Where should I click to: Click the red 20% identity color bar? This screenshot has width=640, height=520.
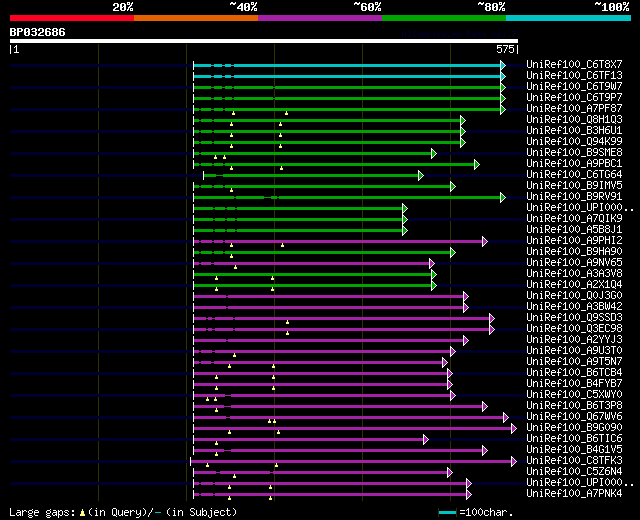(72, 18)
